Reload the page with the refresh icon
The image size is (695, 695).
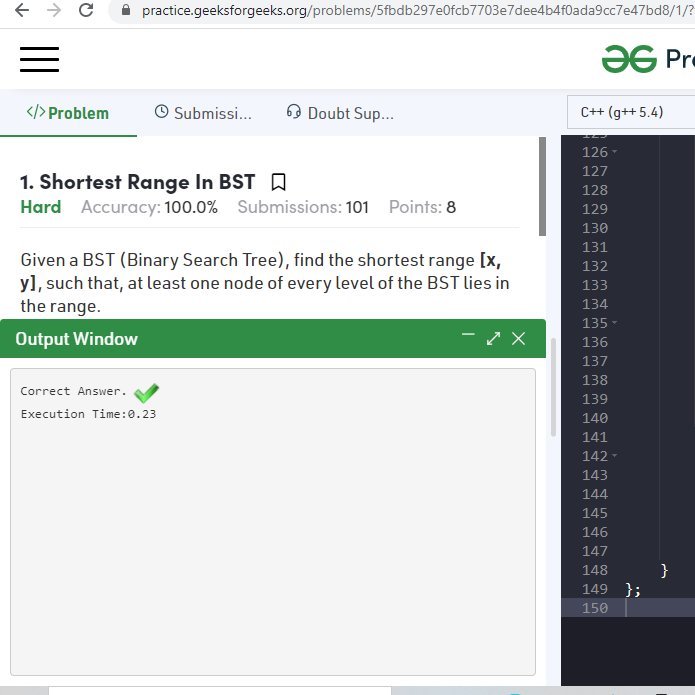coord(86,10)
